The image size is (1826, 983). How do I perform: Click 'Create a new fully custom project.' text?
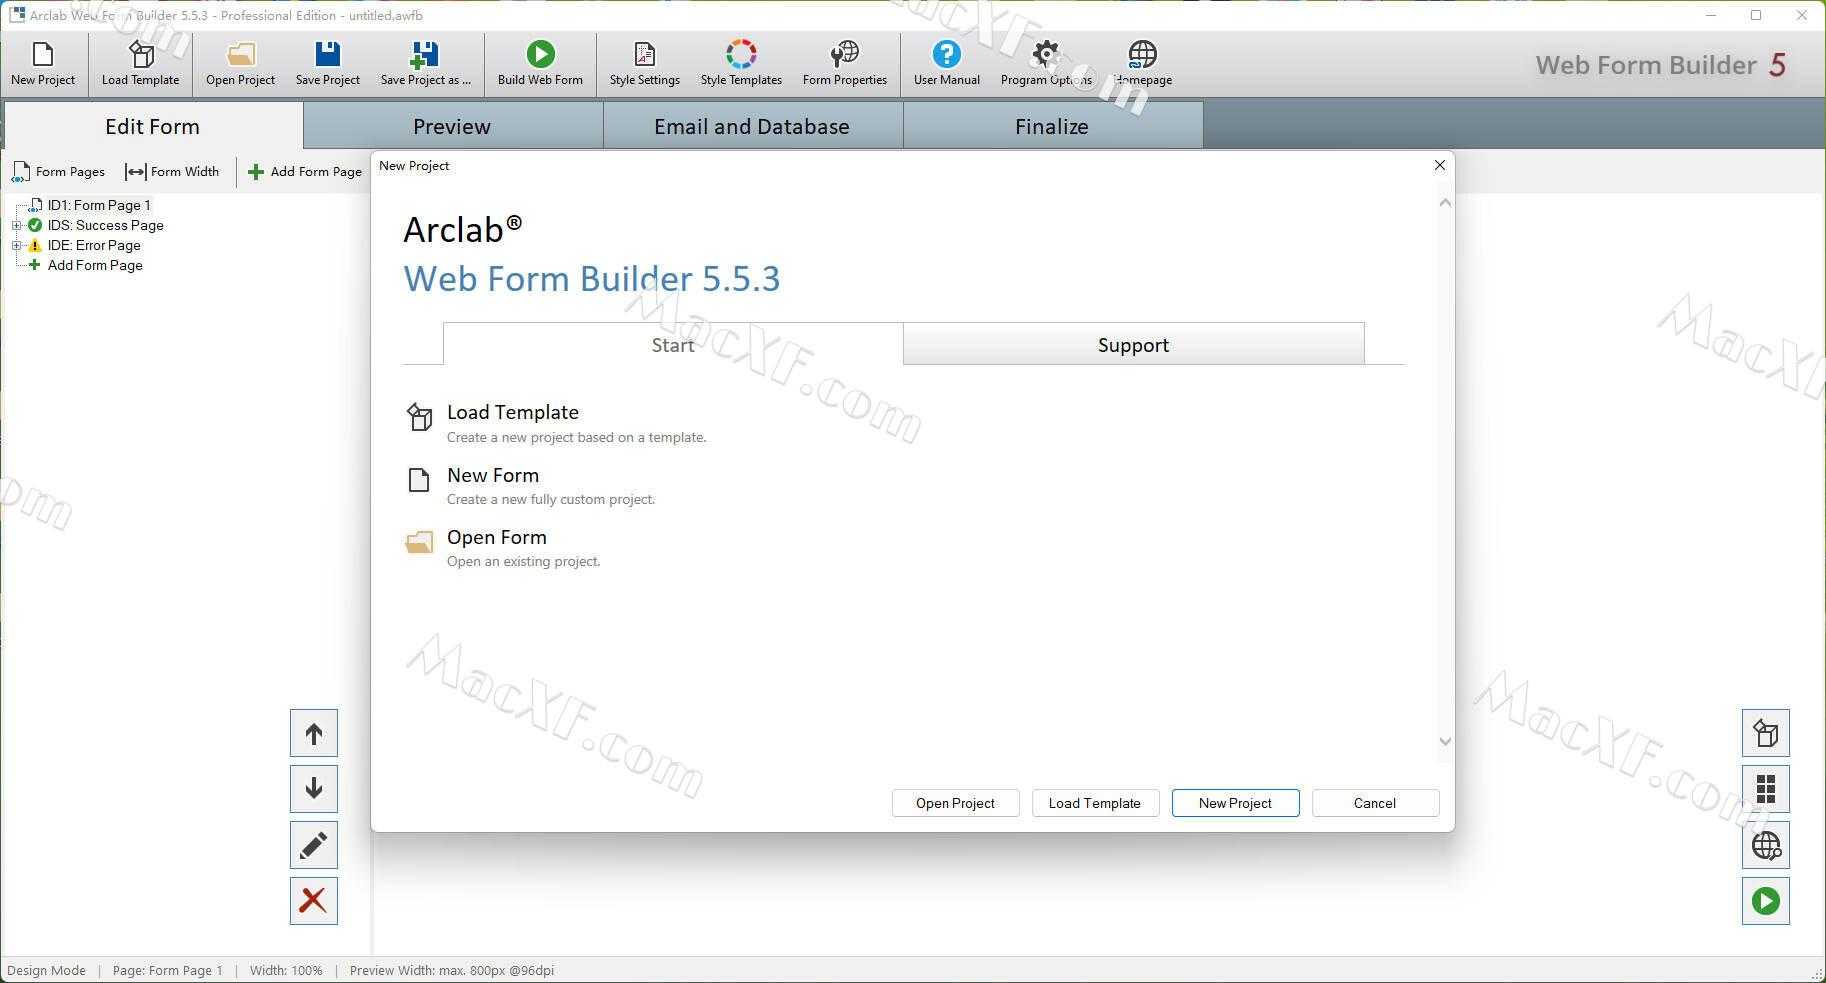click(551, 499)
